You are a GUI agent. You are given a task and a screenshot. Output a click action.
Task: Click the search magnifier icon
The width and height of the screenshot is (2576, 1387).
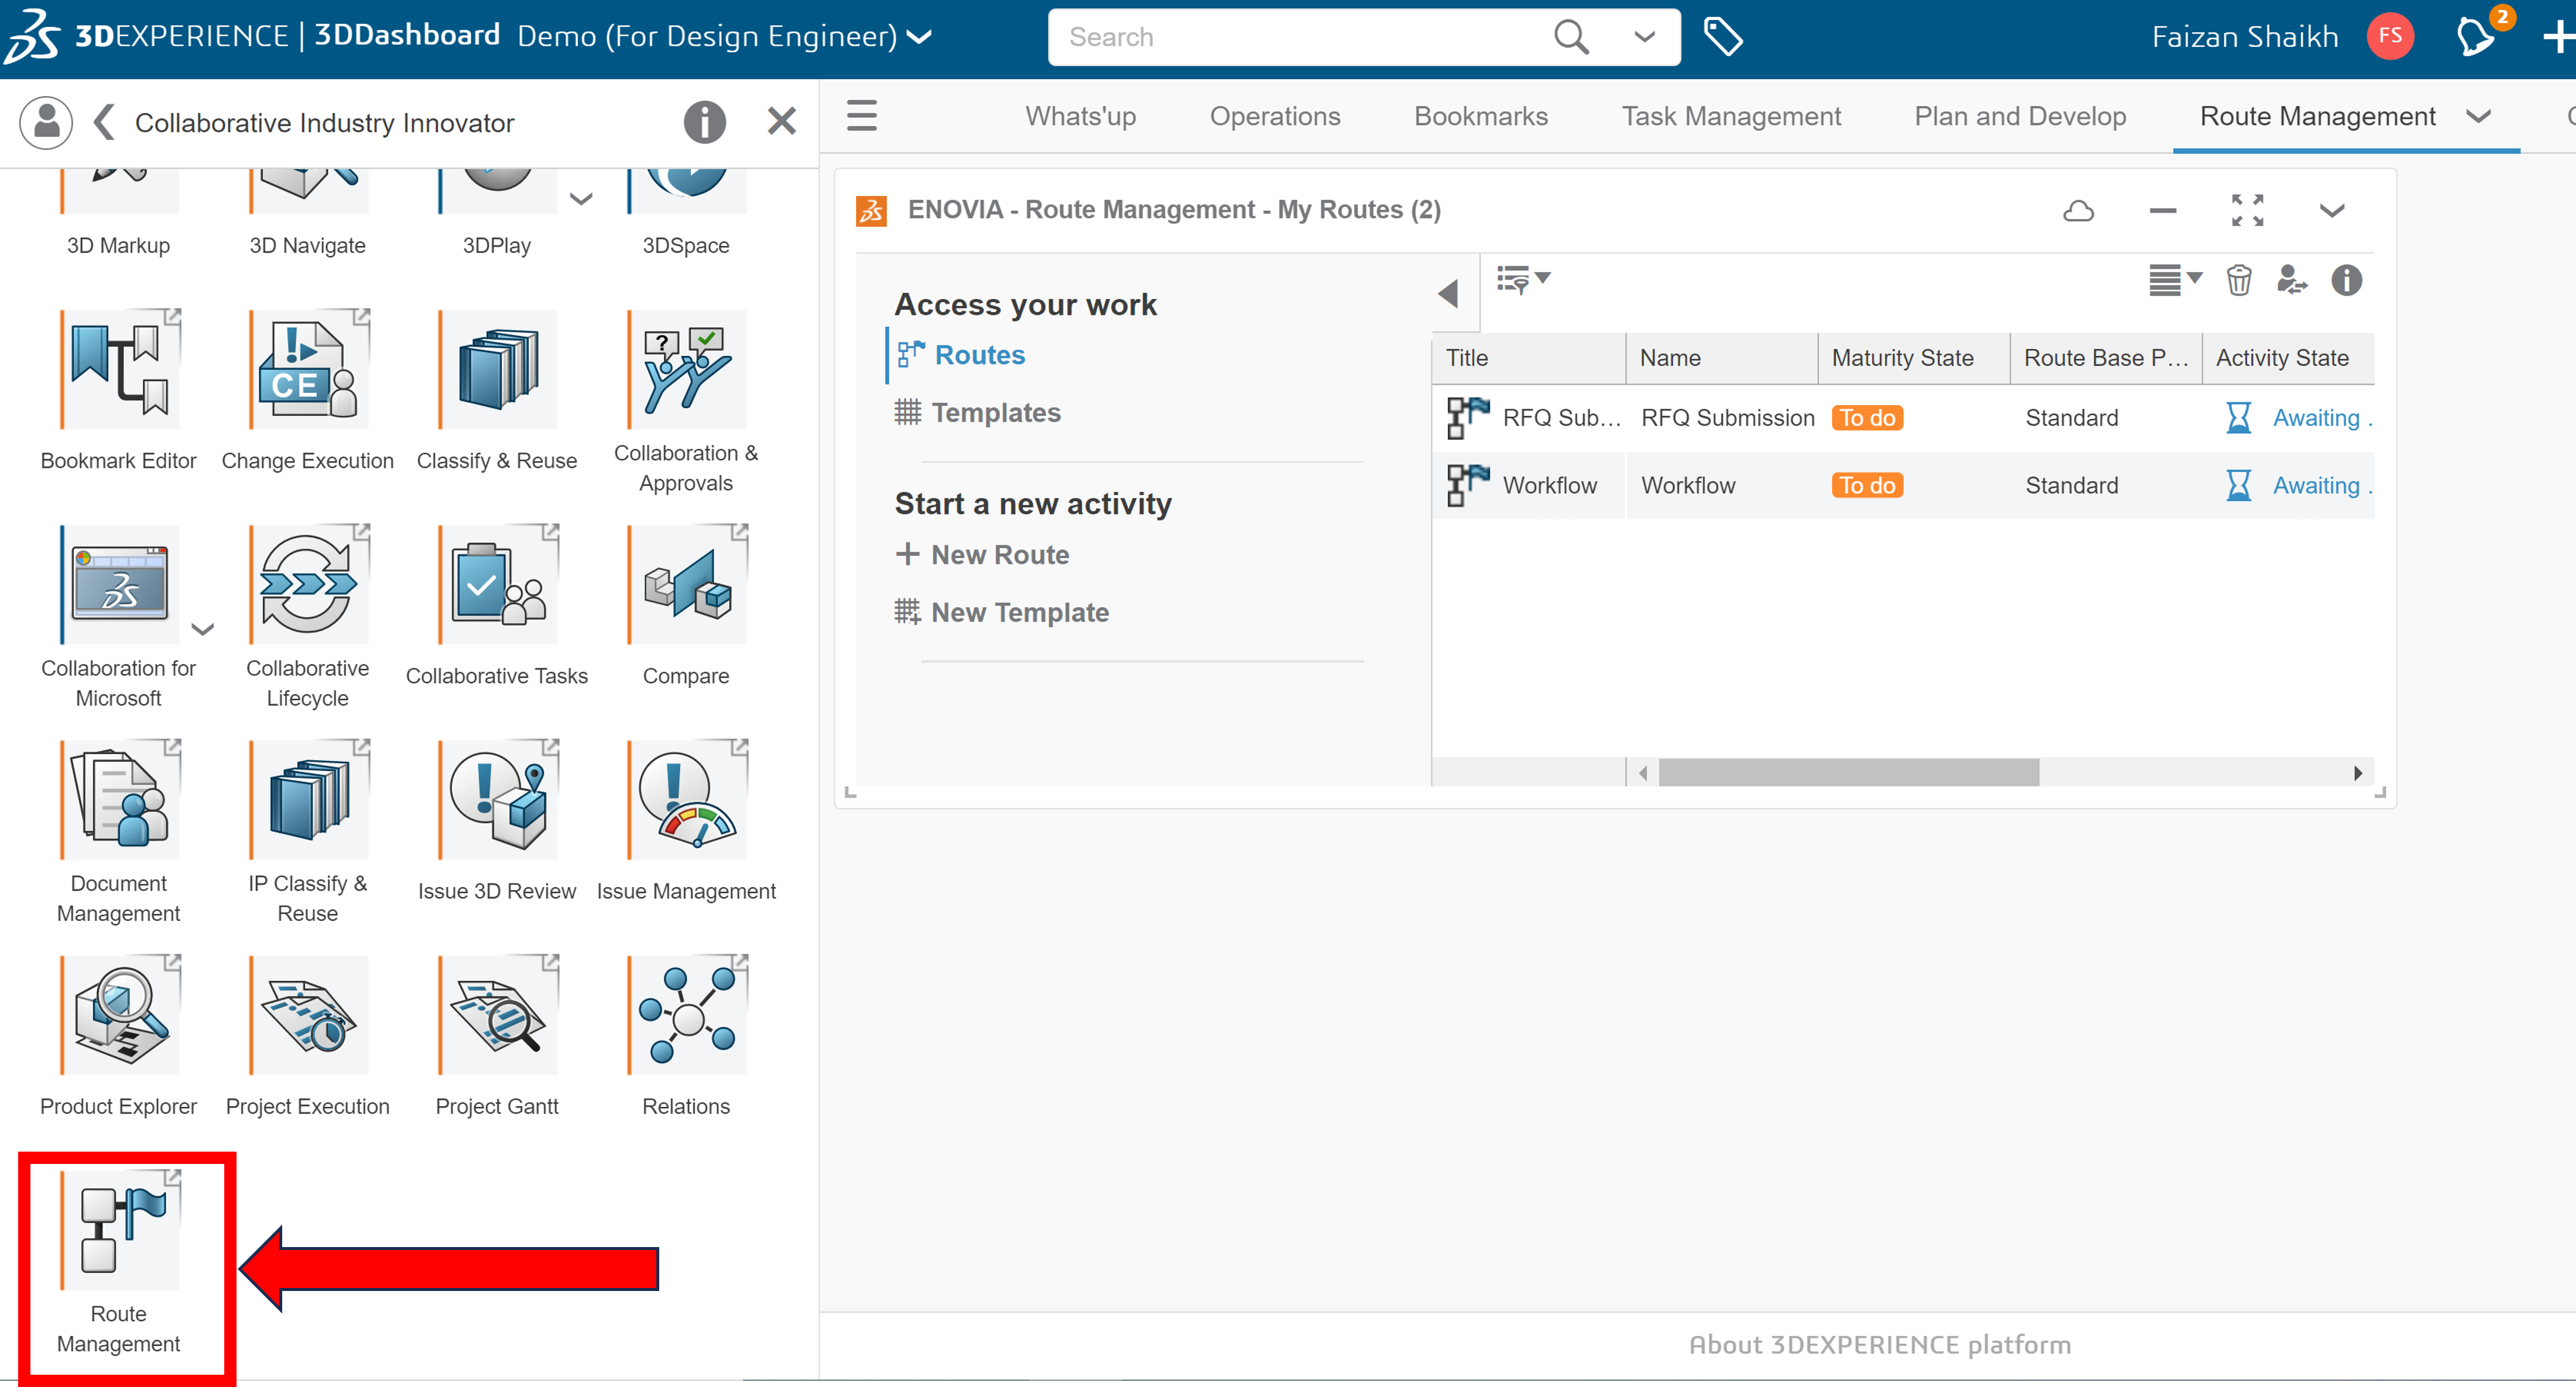(1572, 37)
